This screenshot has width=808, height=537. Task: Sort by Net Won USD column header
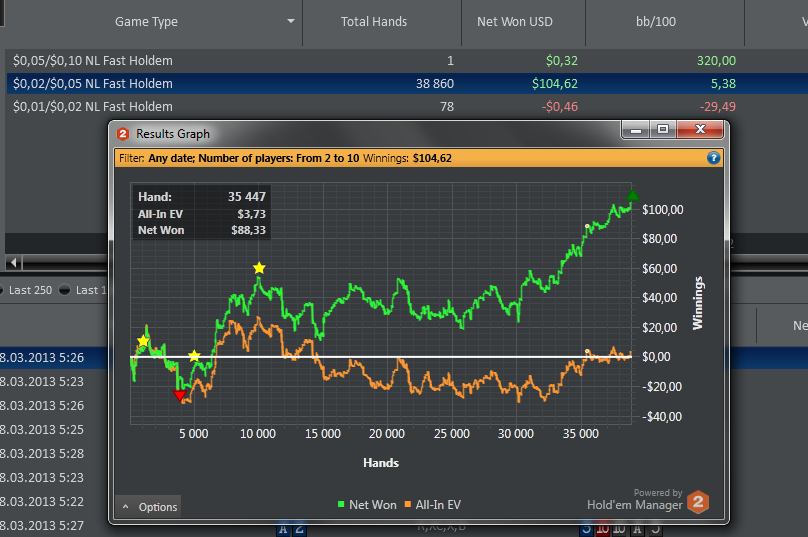514,21
